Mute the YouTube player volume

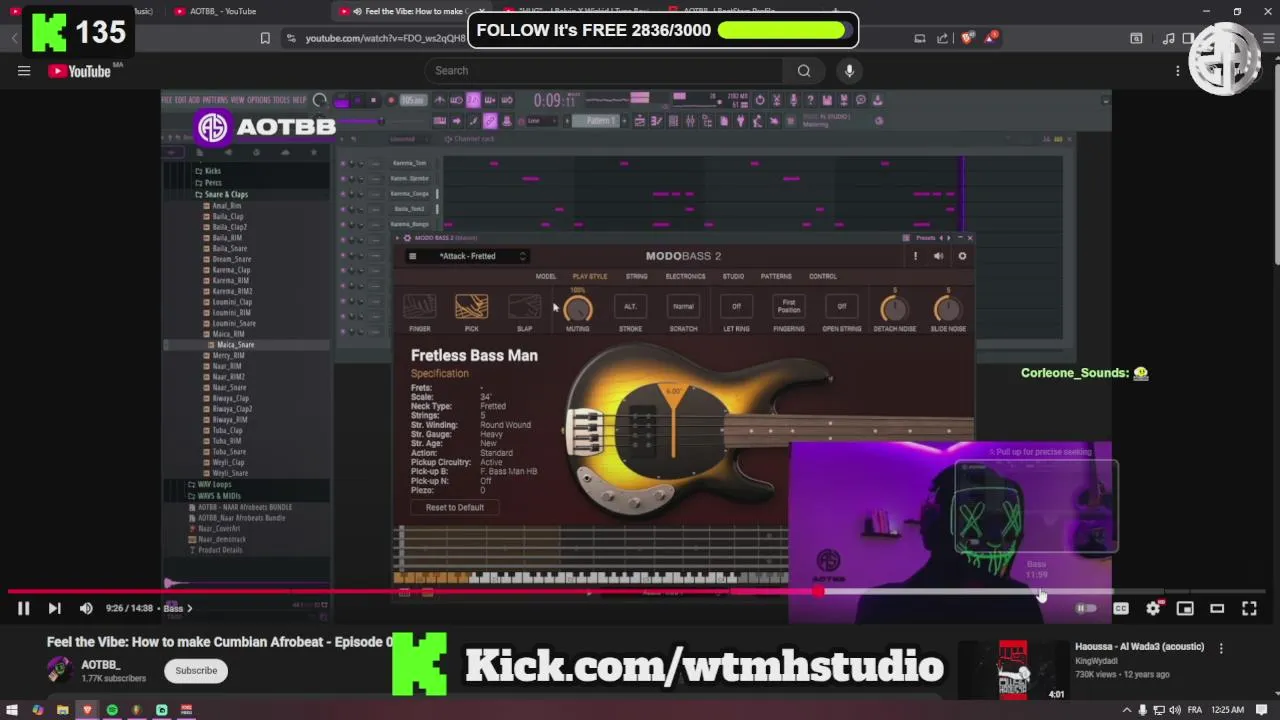click(x=86, y=608)
